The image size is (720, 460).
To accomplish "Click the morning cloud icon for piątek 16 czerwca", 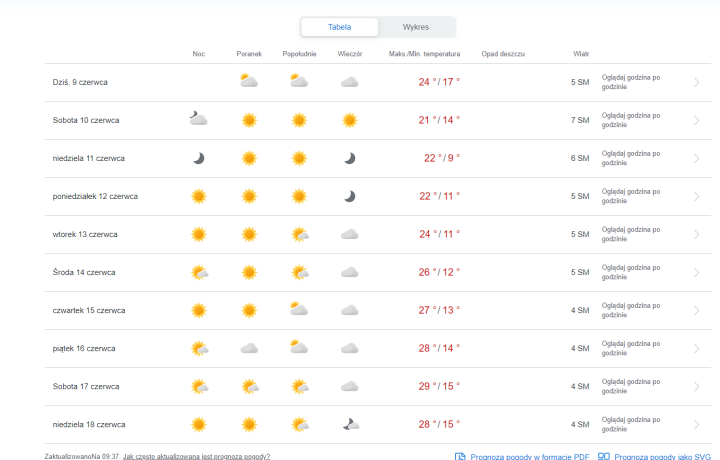I will 249,348.
